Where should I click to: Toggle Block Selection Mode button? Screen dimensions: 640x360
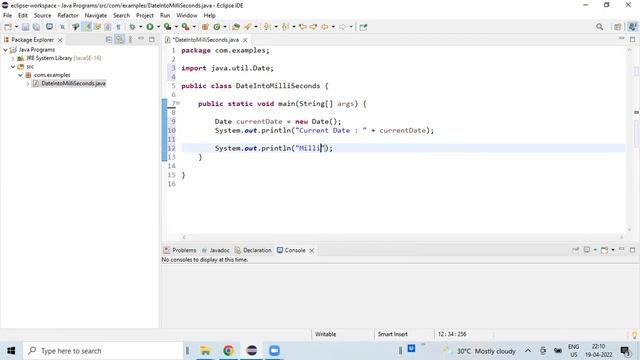click(x=108, y=27)
